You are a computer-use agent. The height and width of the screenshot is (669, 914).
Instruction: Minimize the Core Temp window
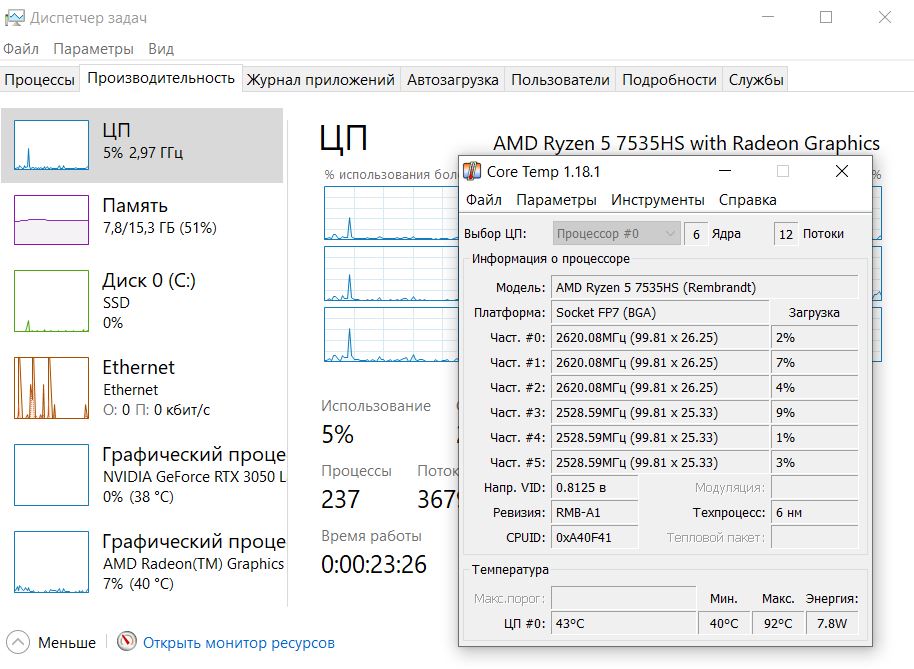pyautogui.click(x=725, y=171)
